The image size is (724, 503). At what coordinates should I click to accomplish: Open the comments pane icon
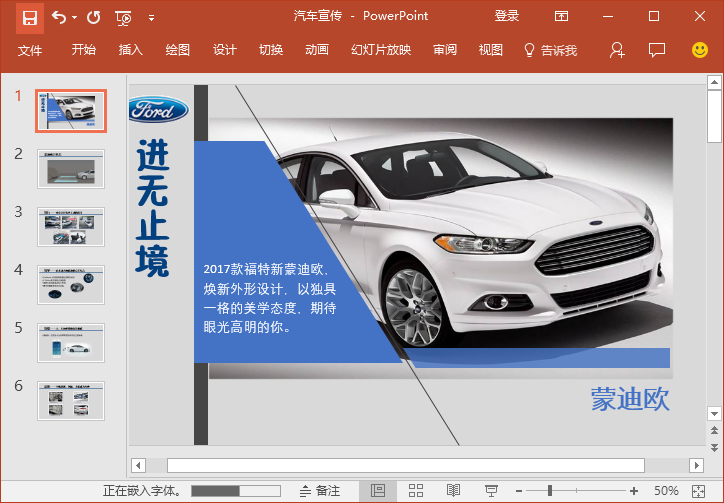pos(657,50)
